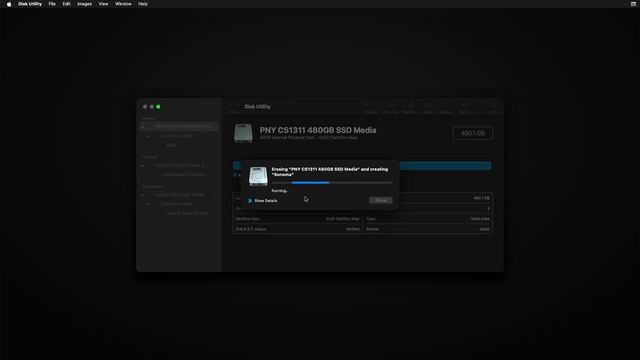The width and height of the screenshot is (640, 360).
Task: Click the Erasing dialog title text
Action: (x=330, y=171)
